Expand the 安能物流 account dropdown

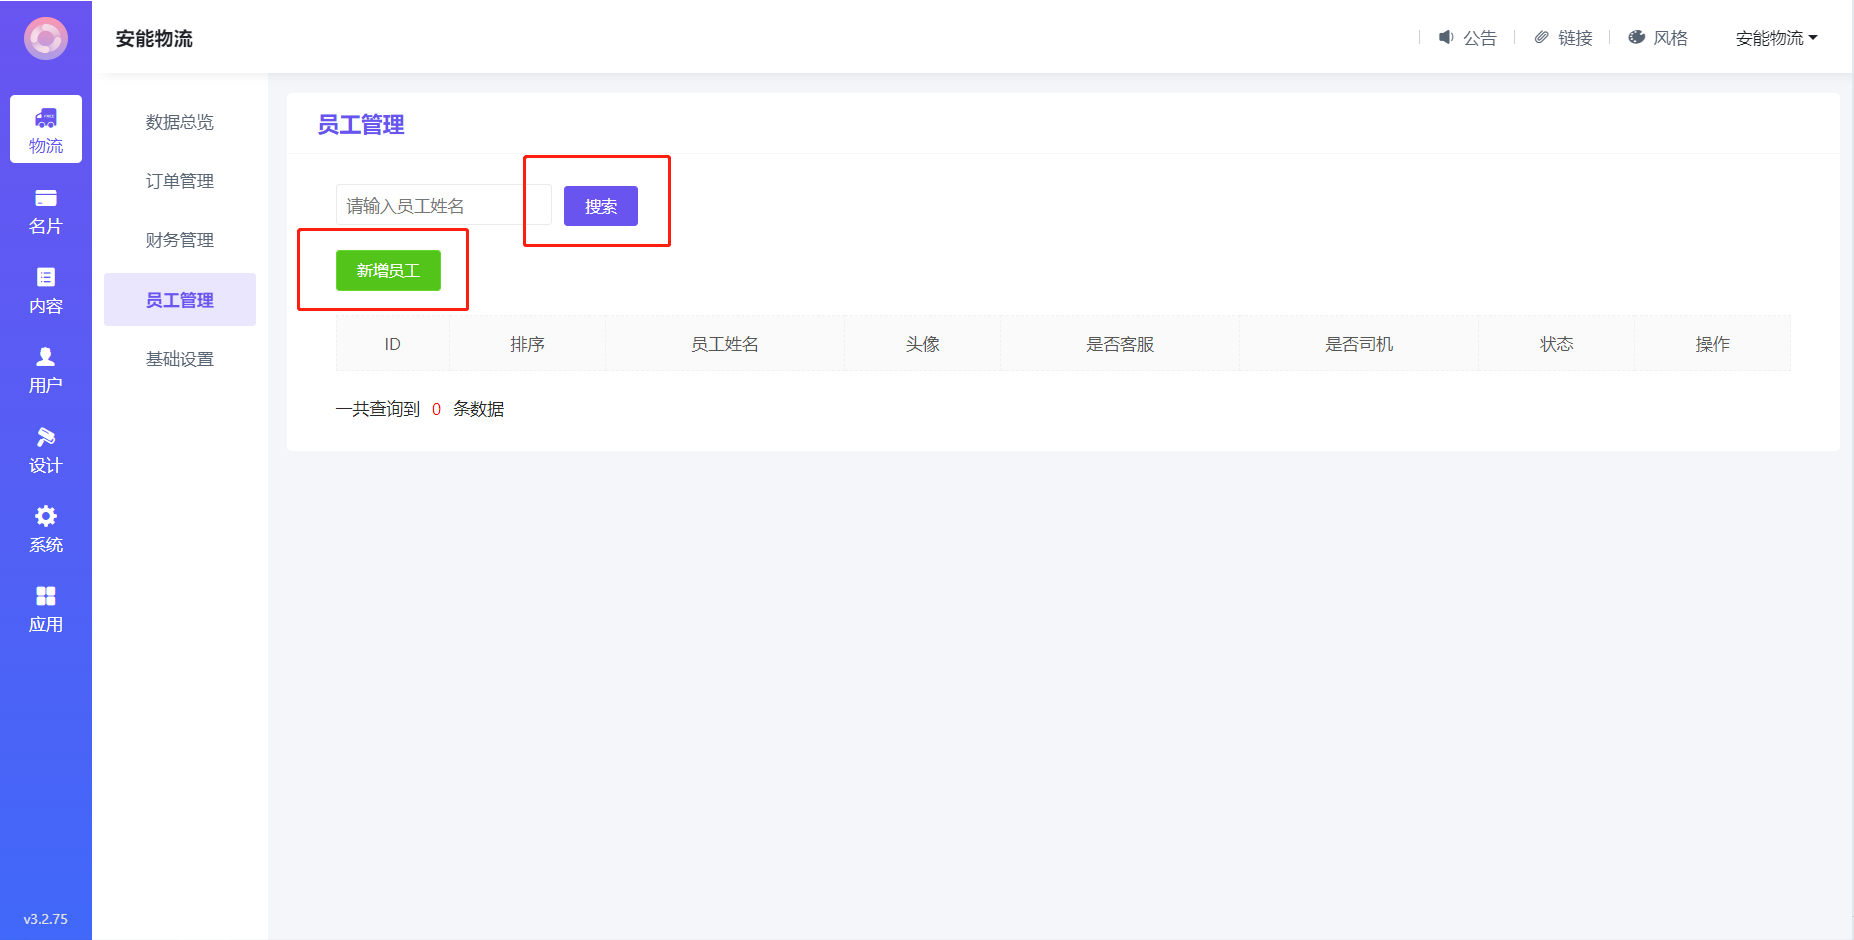tap(1776, 38)
